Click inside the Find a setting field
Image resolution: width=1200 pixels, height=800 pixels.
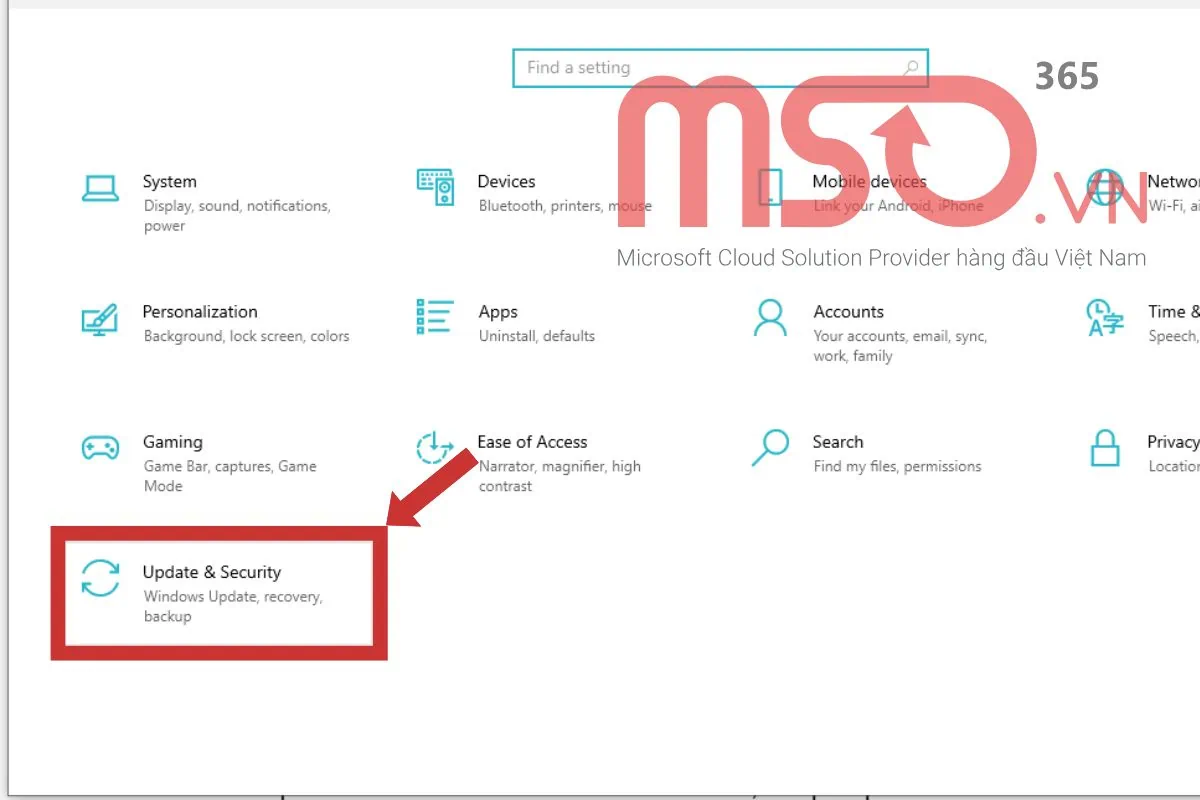650,68
